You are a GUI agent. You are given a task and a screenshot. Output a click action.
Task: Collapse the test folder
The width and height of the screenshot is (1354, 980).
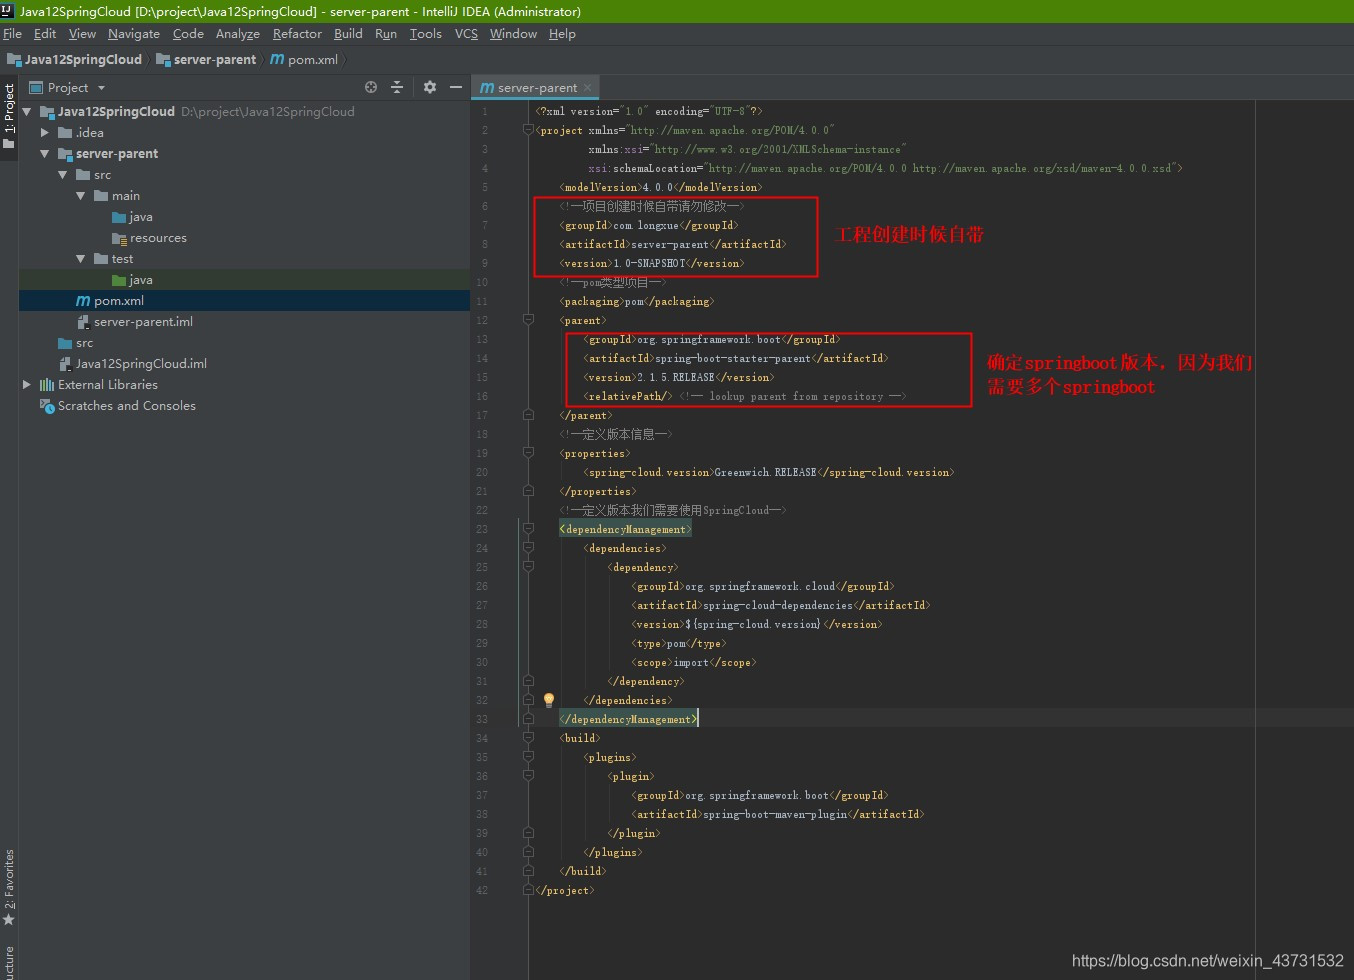click(x=81, y=259)
